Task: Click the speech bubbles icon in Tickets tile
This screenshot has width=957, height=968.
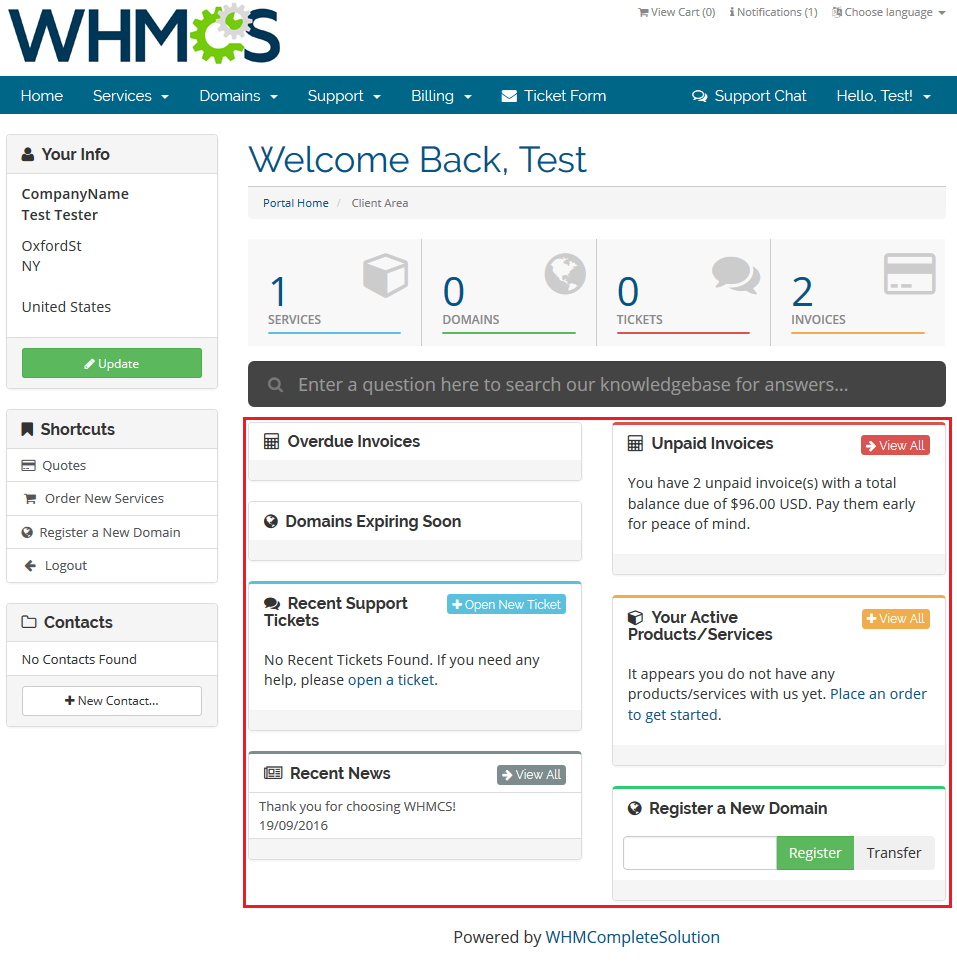Action: tap(735, 275)
